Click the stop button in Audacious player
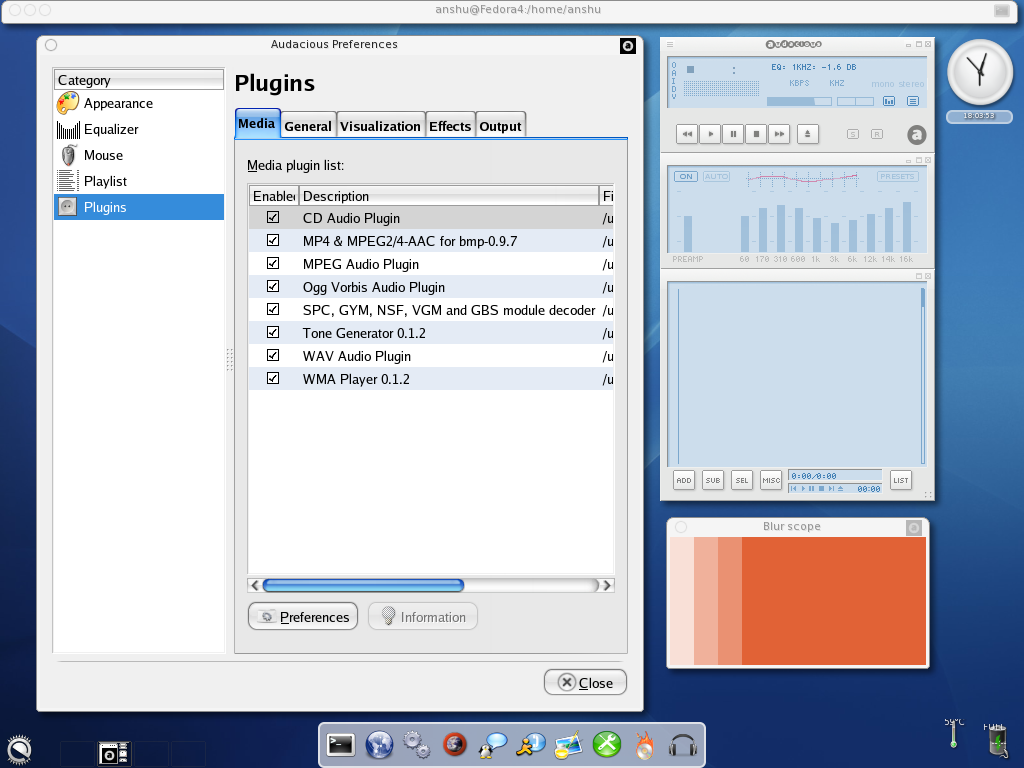Screen dimensions: 1024x768 (x=756, y=134)
